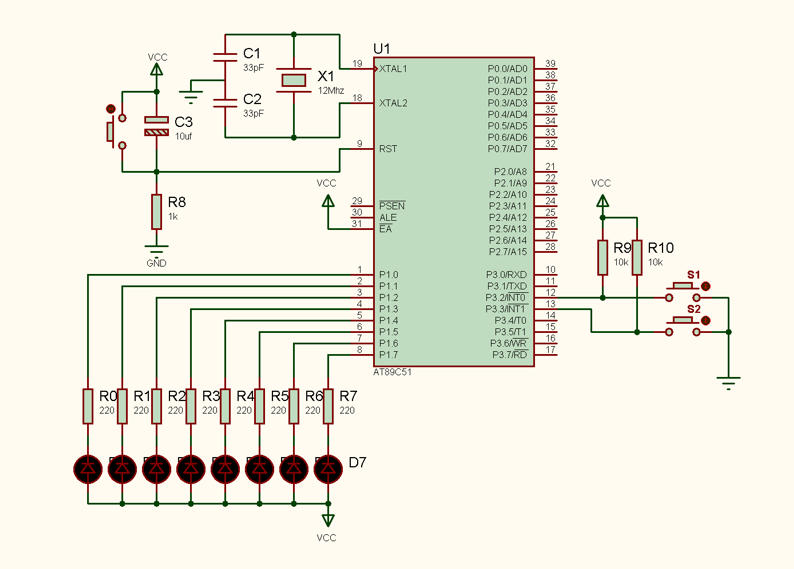Click the P0.7/AD7 pin label

click(x=507, y=149)
